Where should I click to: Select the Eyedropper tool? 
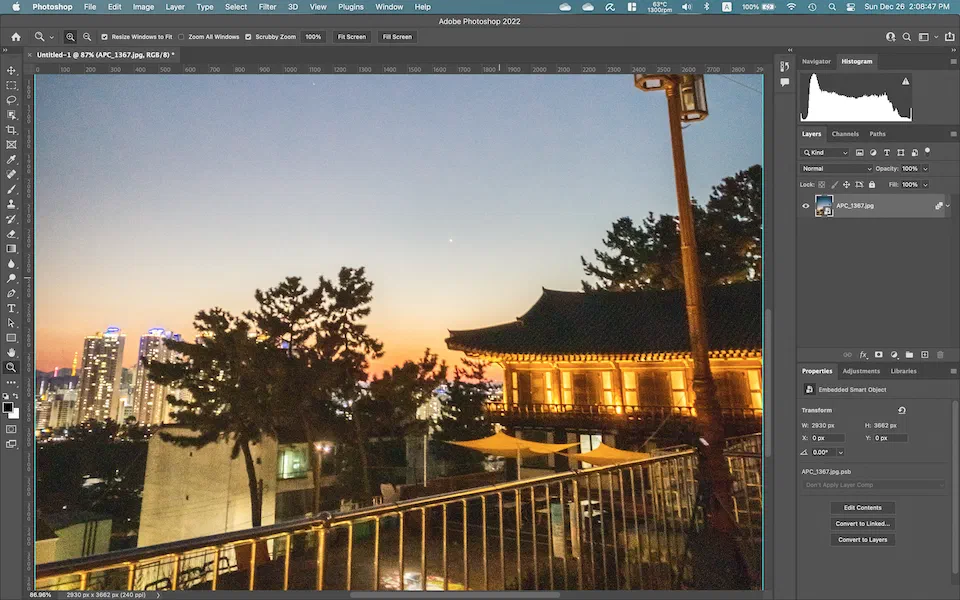coord(12,160)
